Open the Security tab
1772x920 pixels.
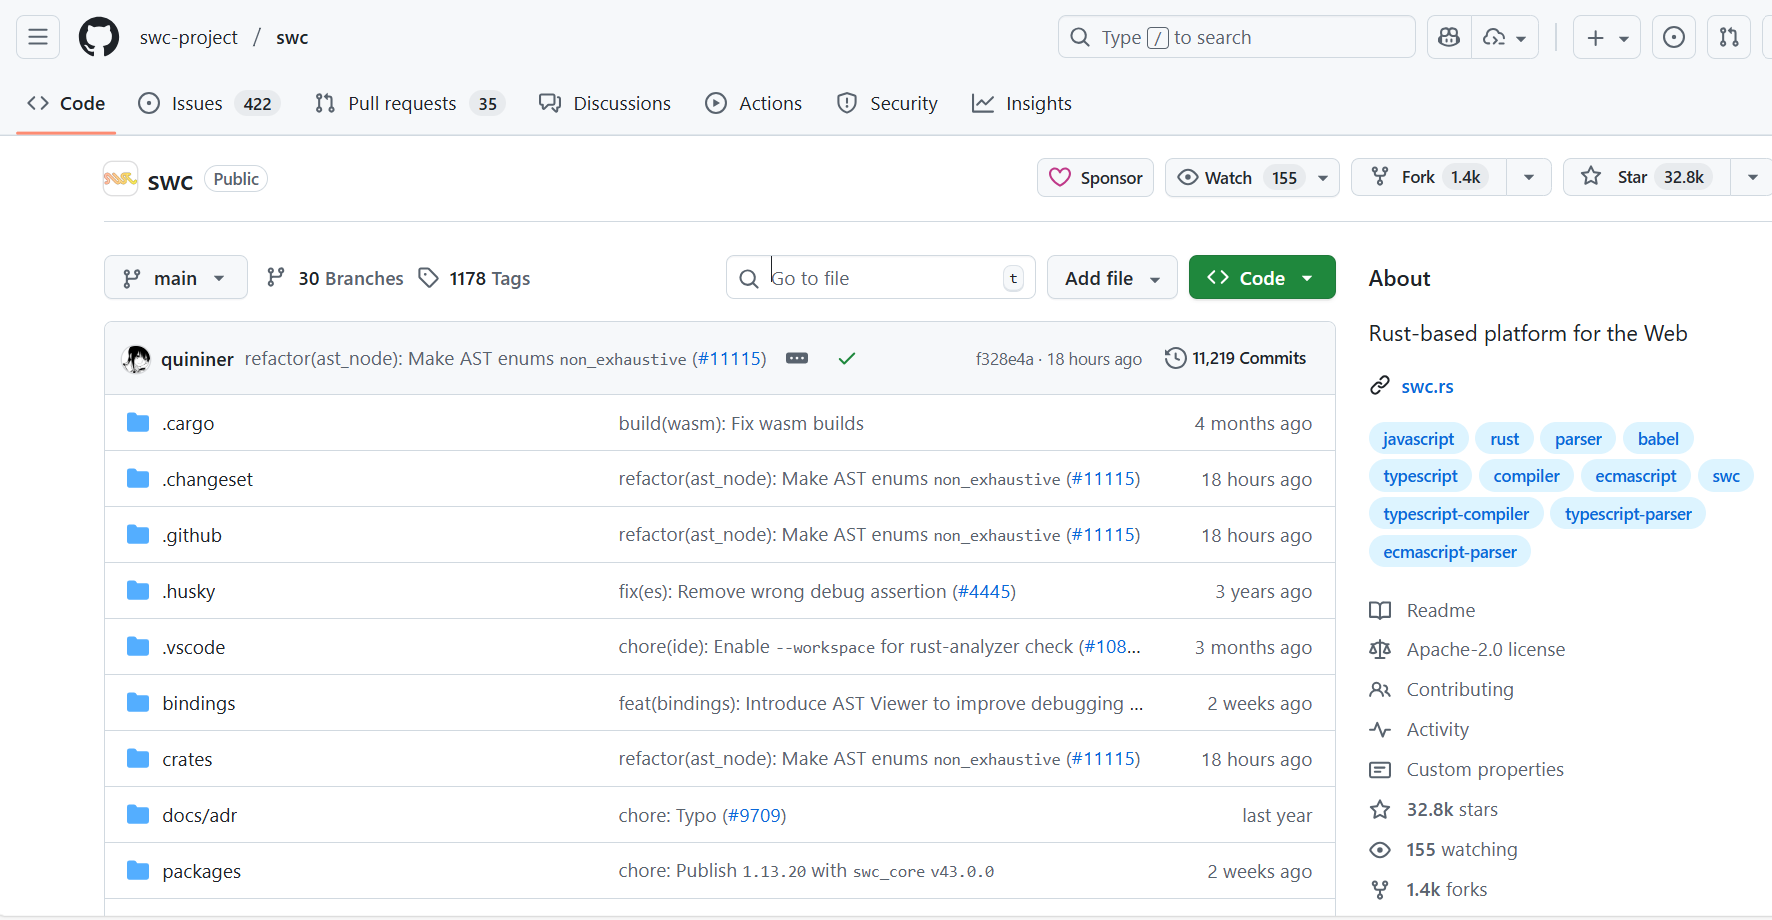[887, 103]
